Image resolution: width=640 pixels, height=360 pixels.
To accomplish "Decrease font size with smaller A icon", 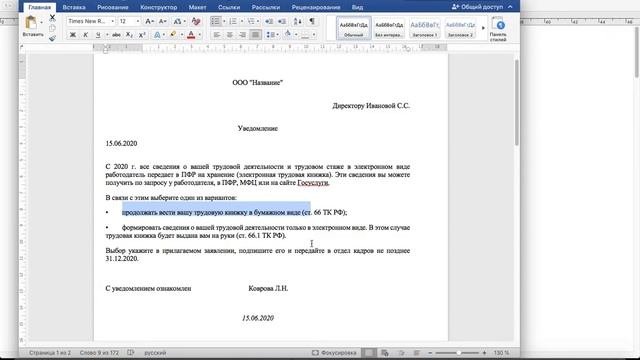I will point(162,21).
